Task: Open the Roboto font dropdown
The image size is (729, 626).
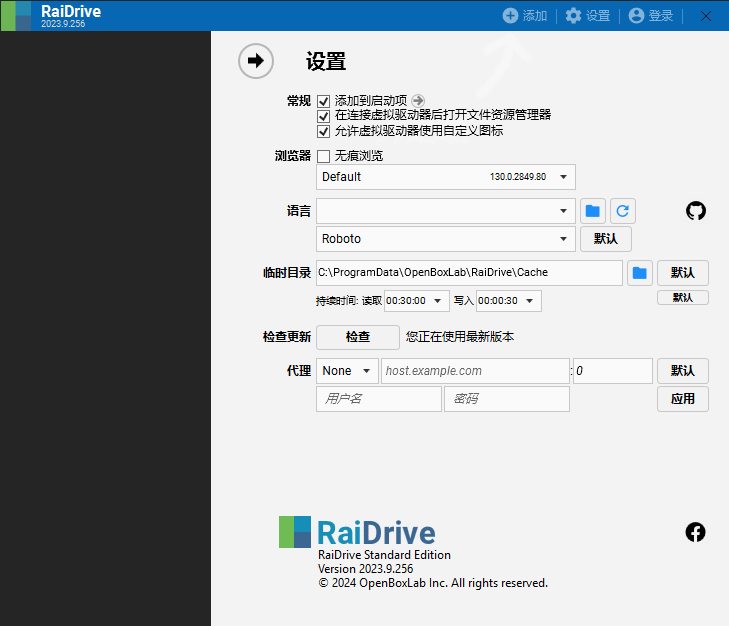Action: coord(446,239)
